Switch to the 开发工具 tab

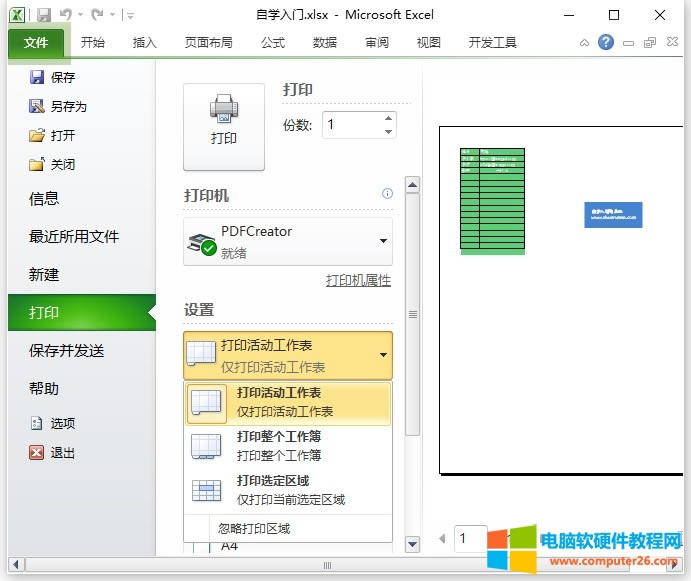pos(492,43)
